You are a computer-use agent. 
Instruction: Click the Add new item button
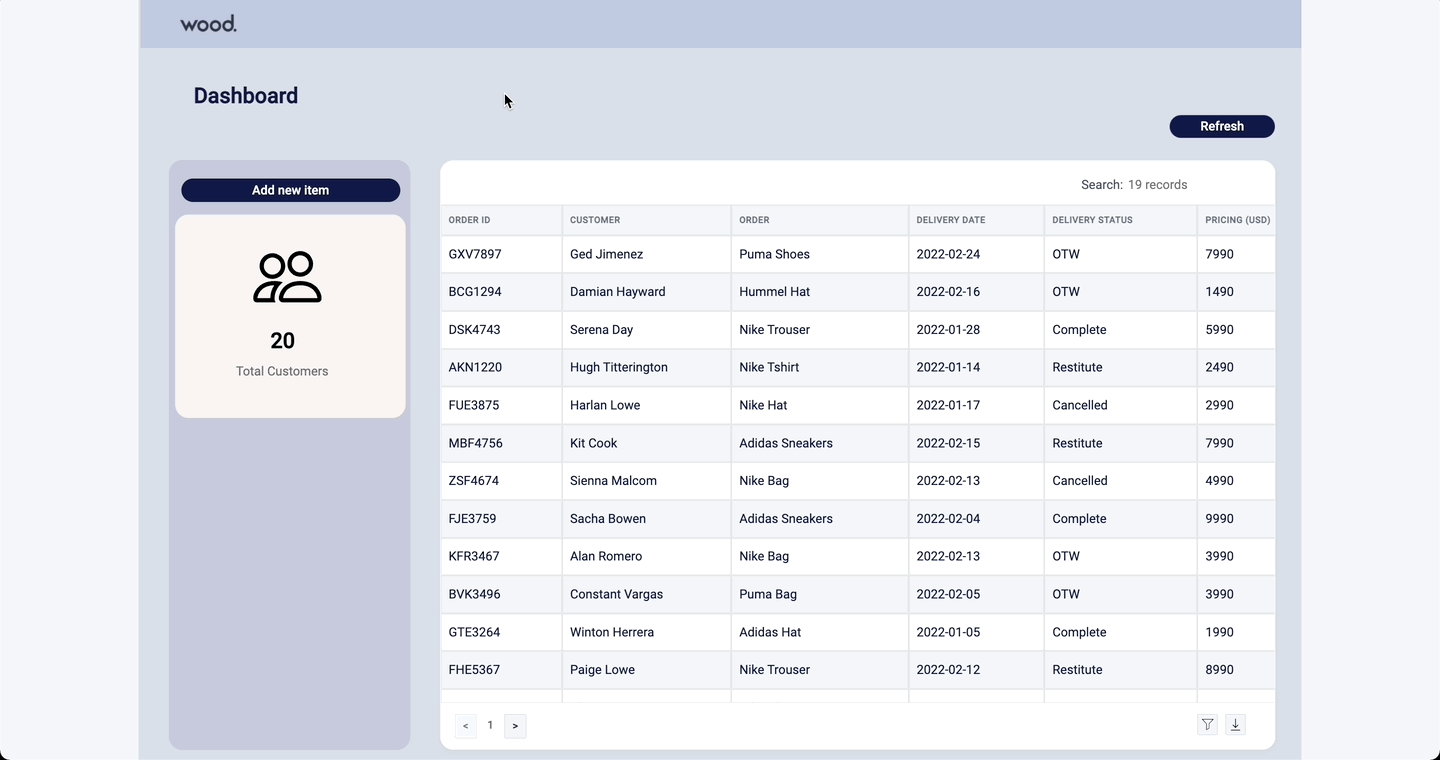[x=290, y=190]
